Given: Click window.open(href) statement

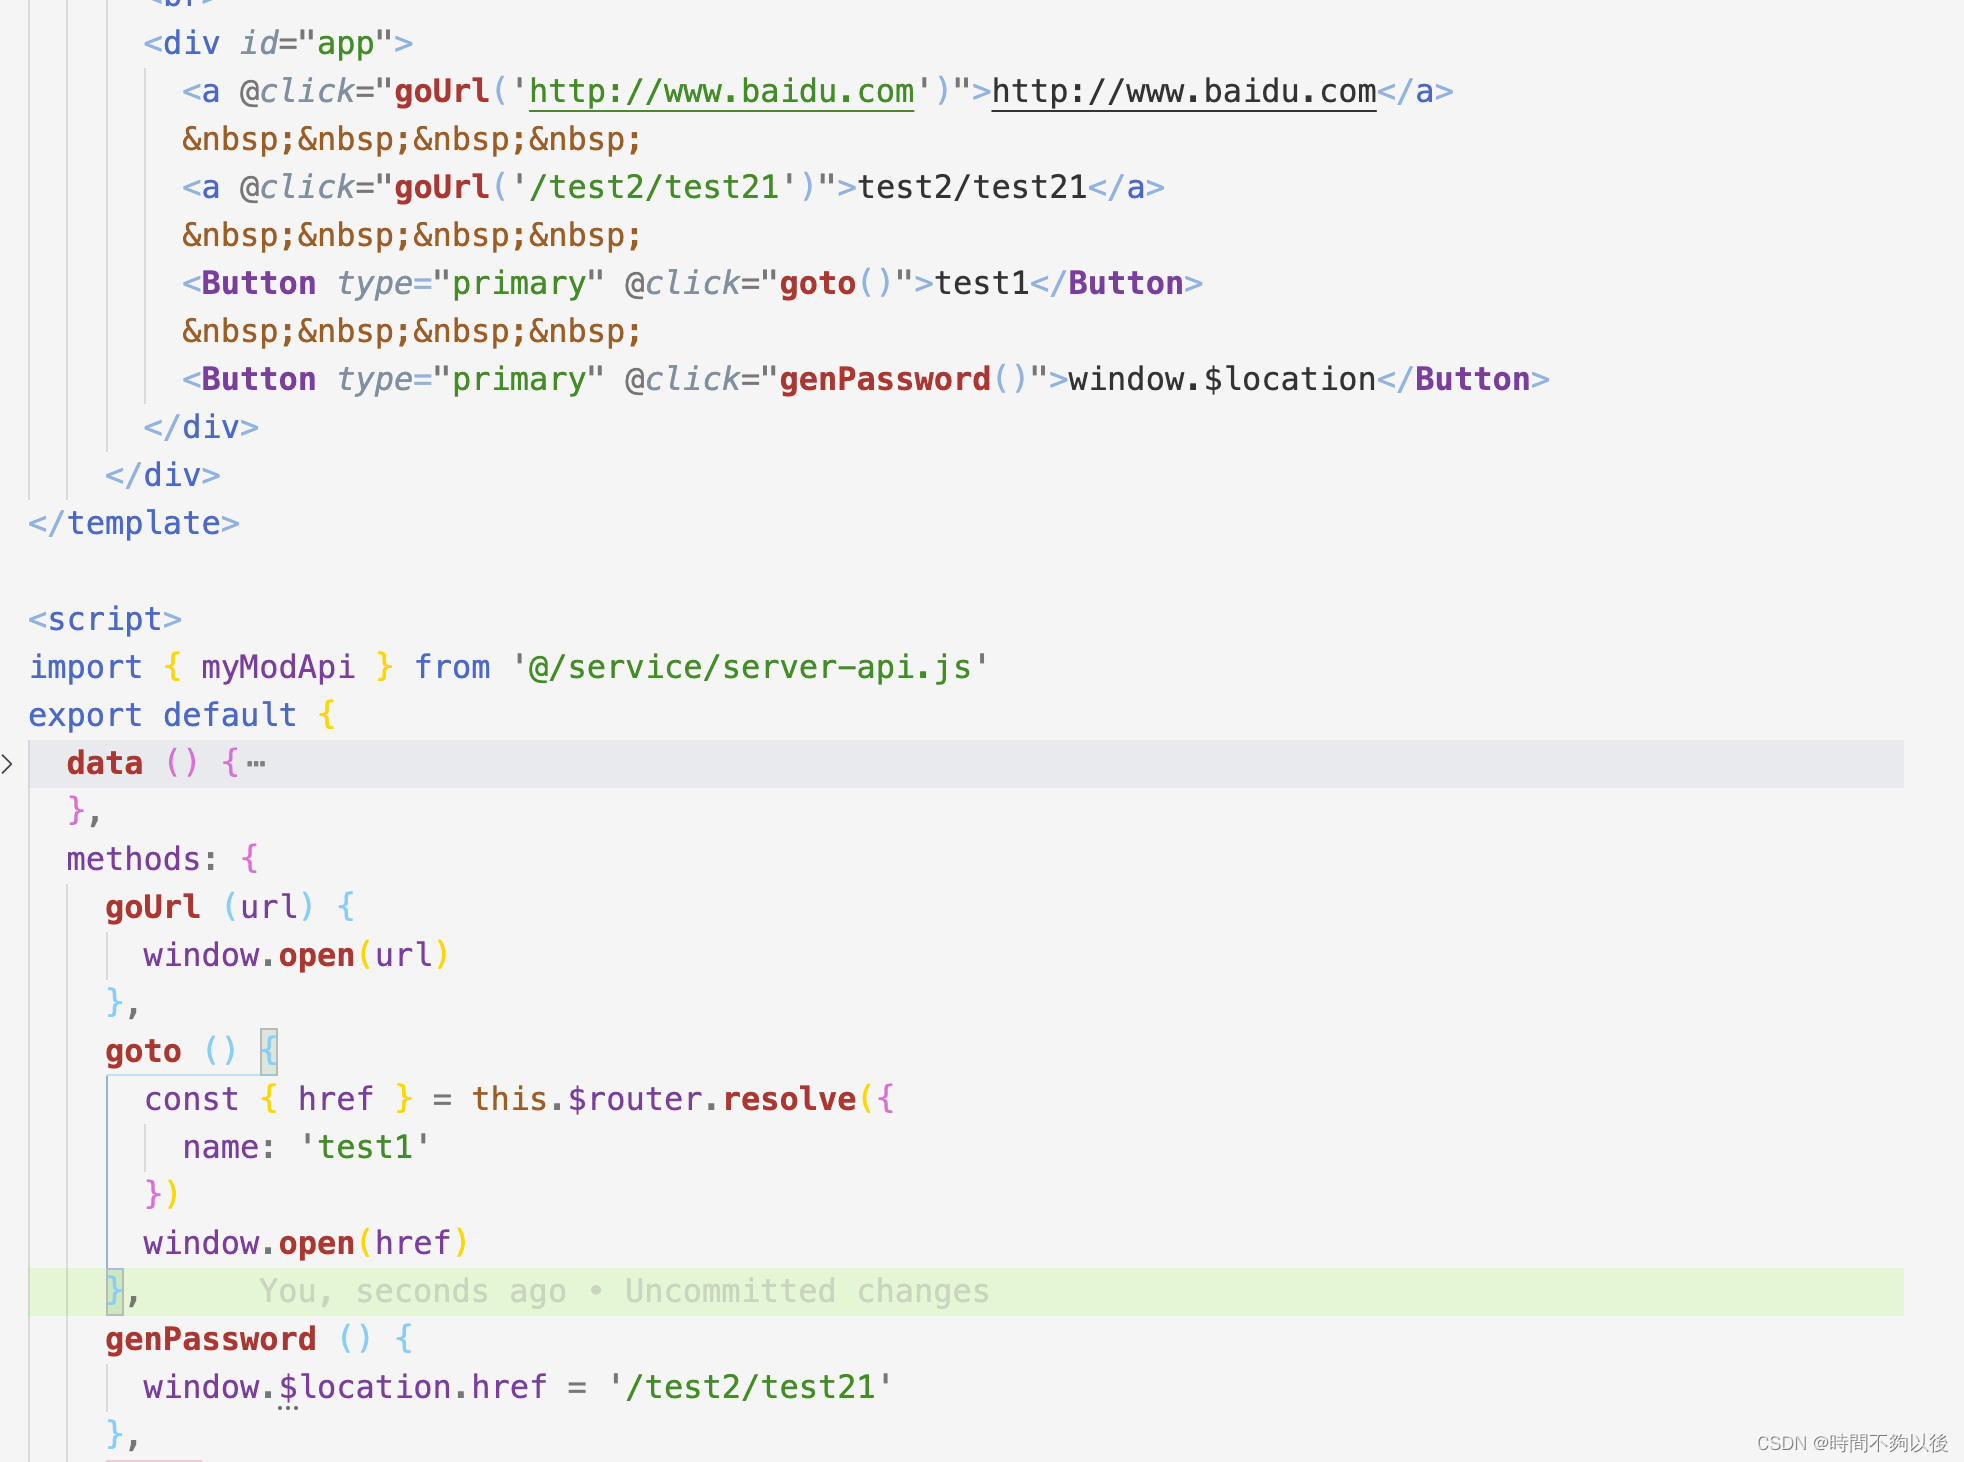Looking at the screenshot, I should pyautogui.click(x=306, y=1243).
